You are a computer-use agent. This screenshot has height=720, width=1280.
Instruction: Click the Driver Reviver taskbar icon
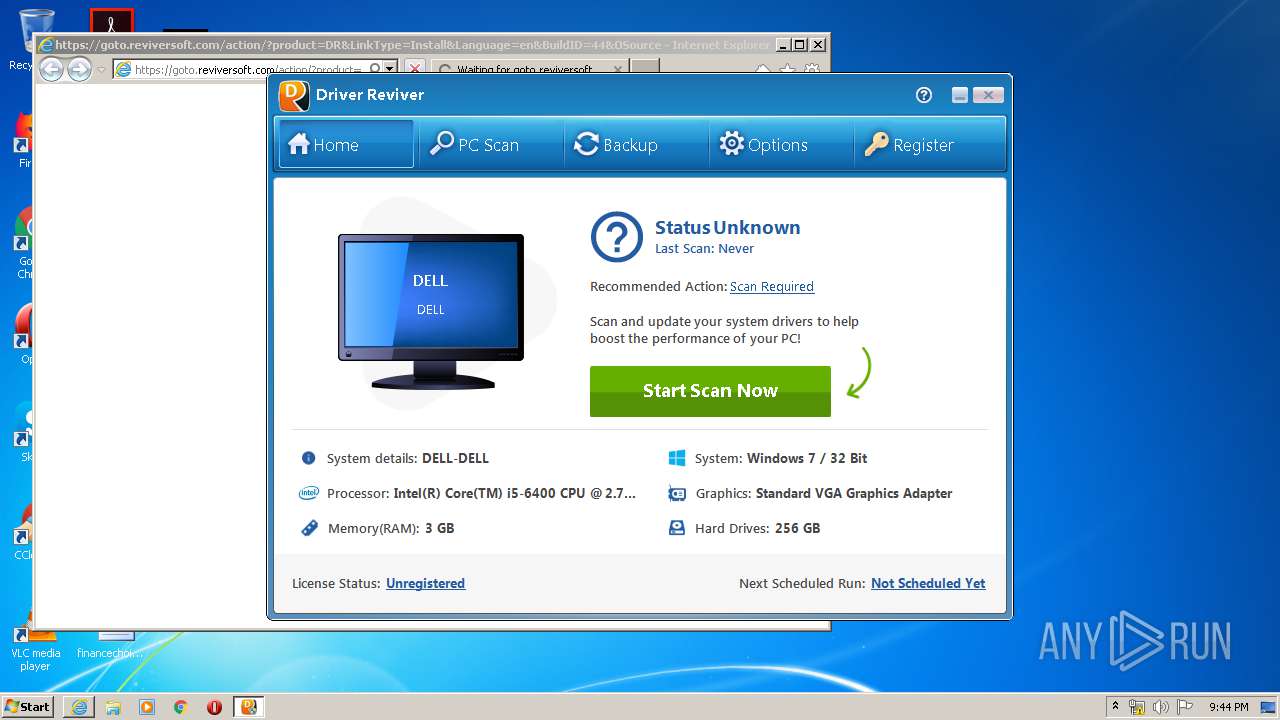click(x=249, y=707)
